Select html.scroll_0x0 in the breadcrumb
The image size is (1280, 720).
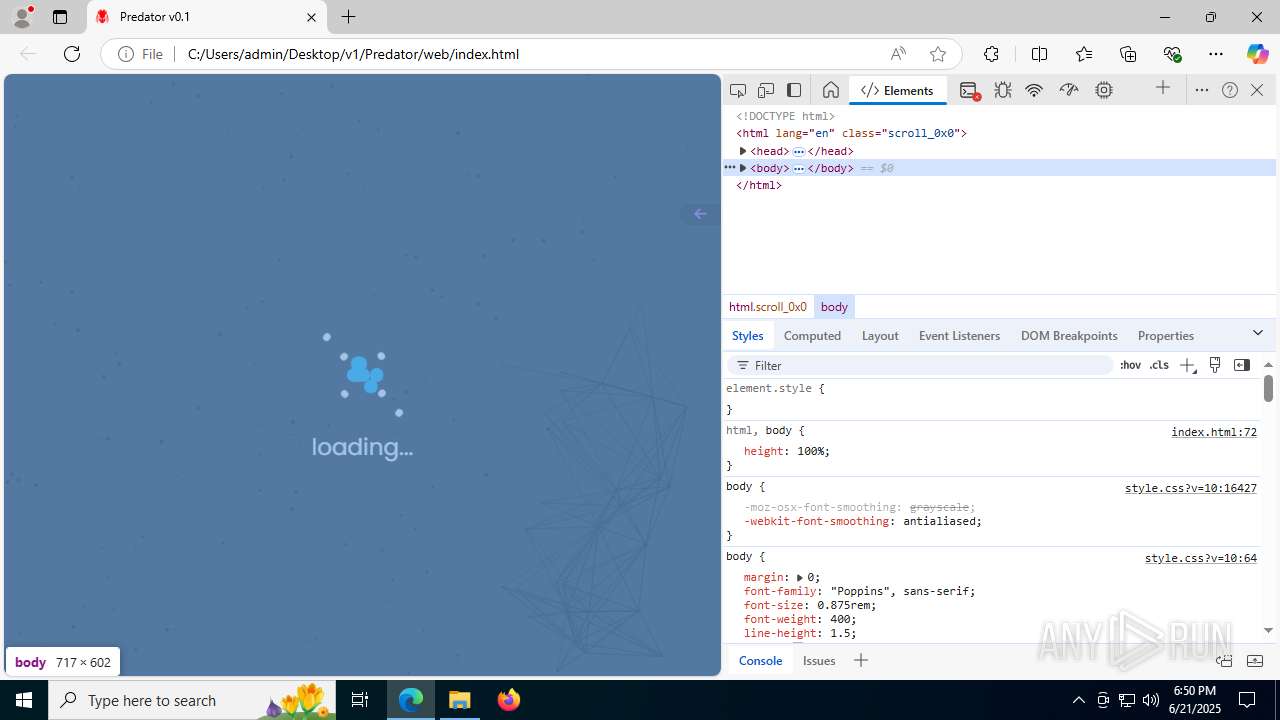[x=768, y=307]
